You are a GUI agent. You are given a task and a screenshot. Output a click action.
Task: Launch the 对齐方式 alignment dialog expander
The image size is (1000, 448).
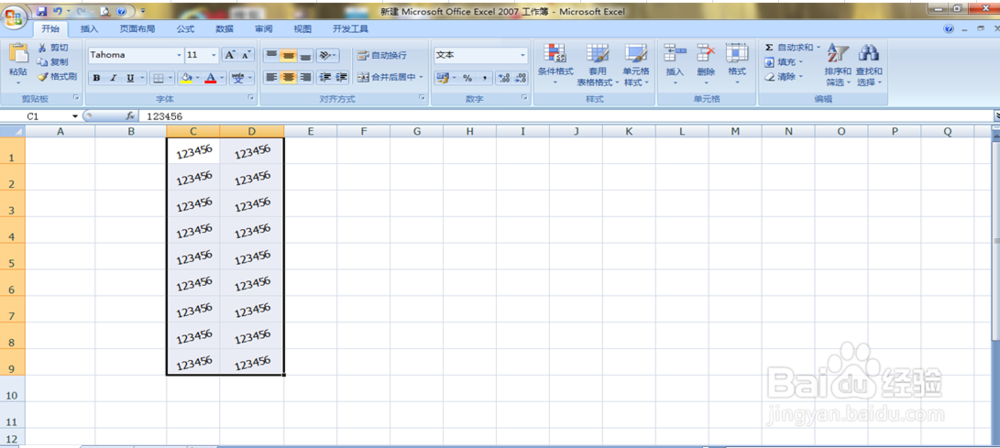pos(422,98)
